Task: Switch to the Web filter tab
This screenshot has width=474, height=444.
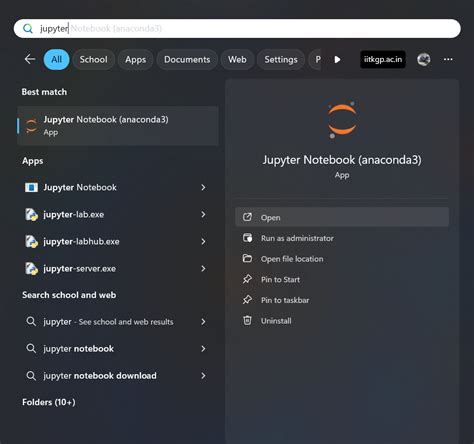Action: (x=237, y=59)
